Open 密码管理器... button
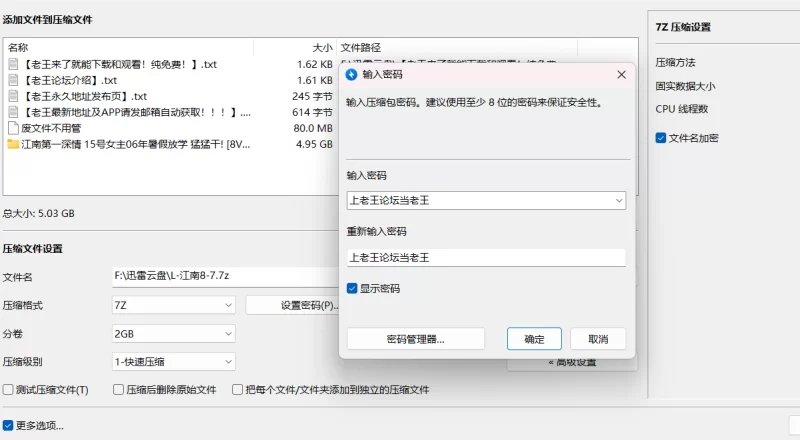The height and width of the screenshot is (440, 800). (x=415, y=339)
